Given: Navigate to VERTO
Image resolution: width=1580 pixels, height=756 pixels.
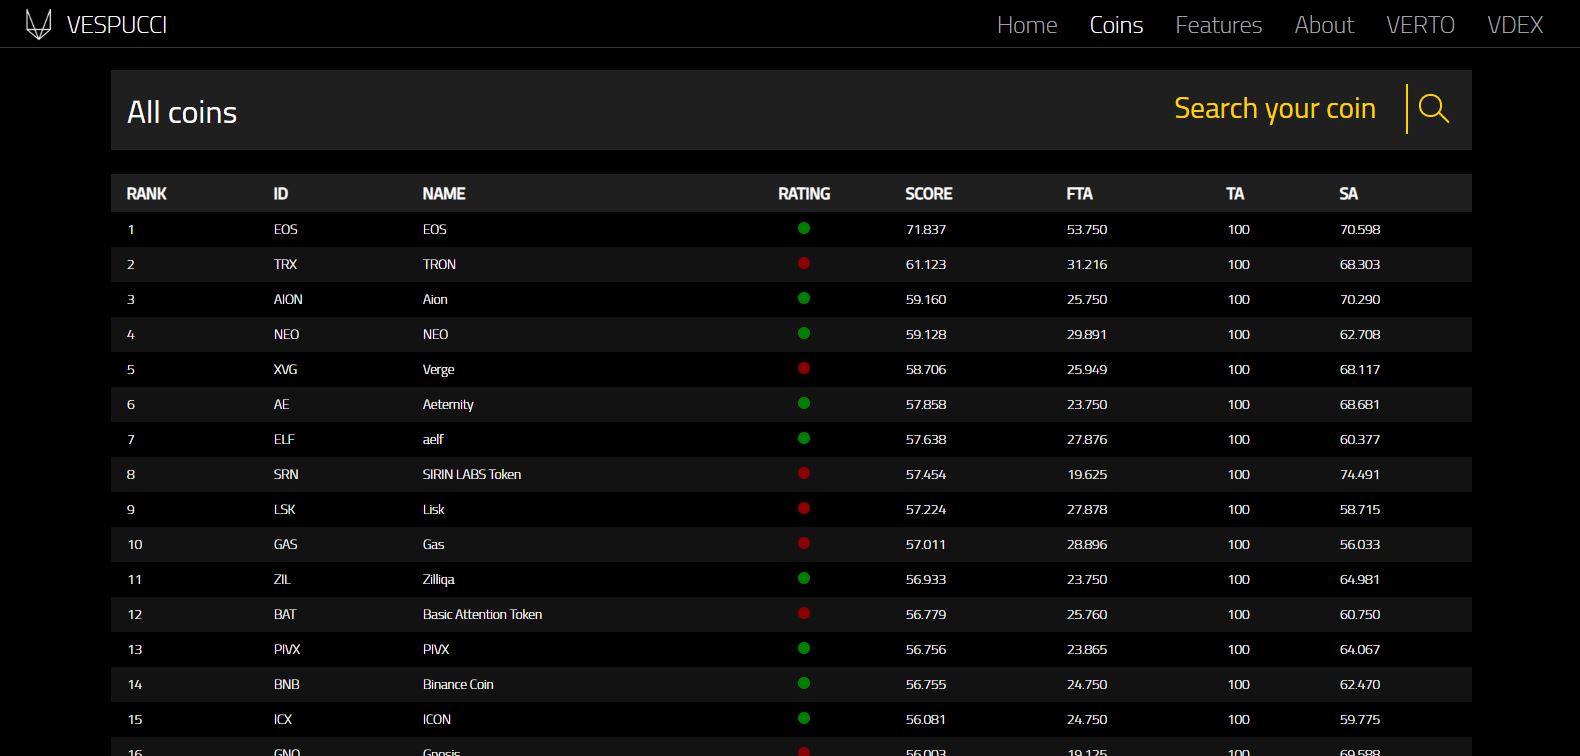Looking at the screenshot, I should pos(1420,25).
